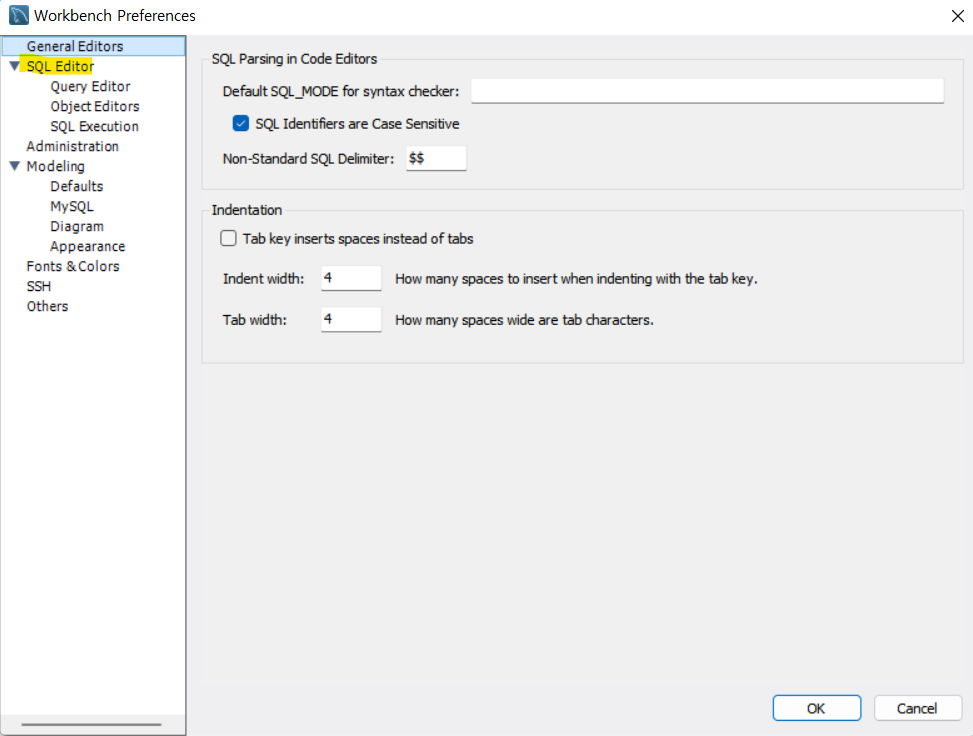973x736 pixels.
Task: Close the Workbench Preferences dialog
Action: 957,16
